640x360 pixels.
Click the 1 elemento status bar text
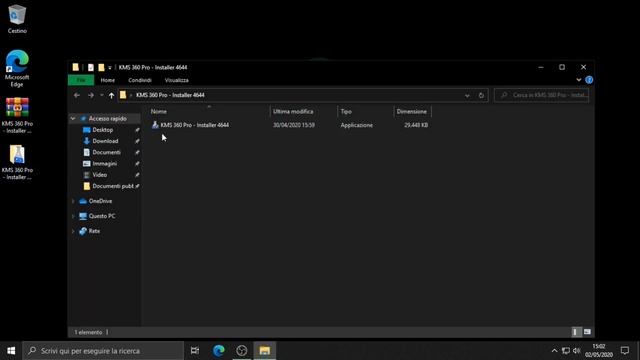(x=88, y=332)
